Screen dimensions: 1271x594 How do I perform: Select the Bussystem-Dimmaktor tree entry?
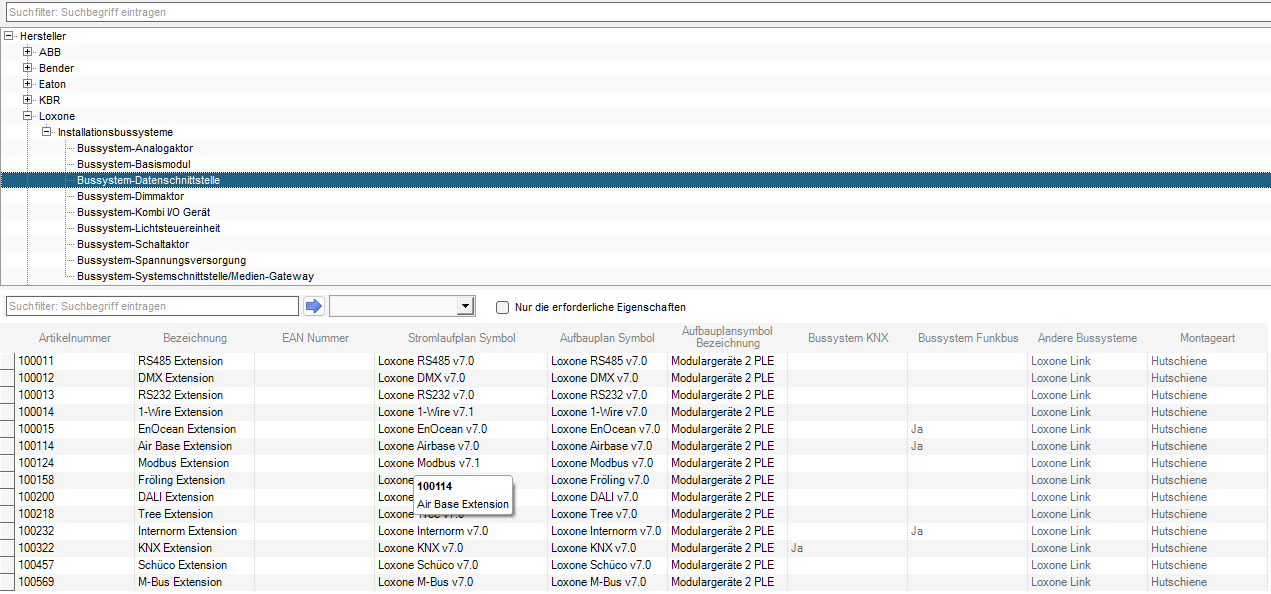(130, 196)
